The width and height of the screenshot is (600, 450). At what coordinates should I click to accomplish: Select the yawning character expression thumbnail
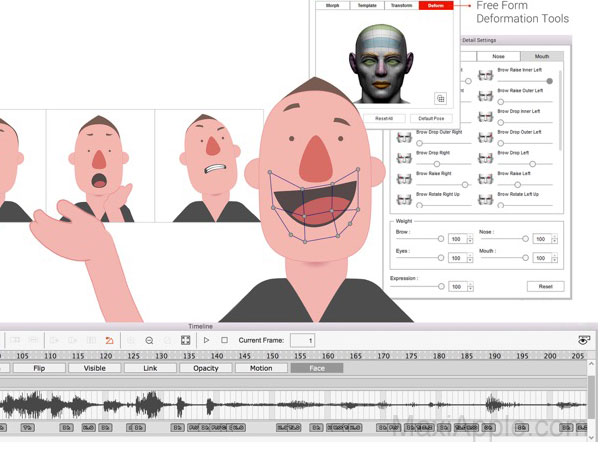[100, 166]
